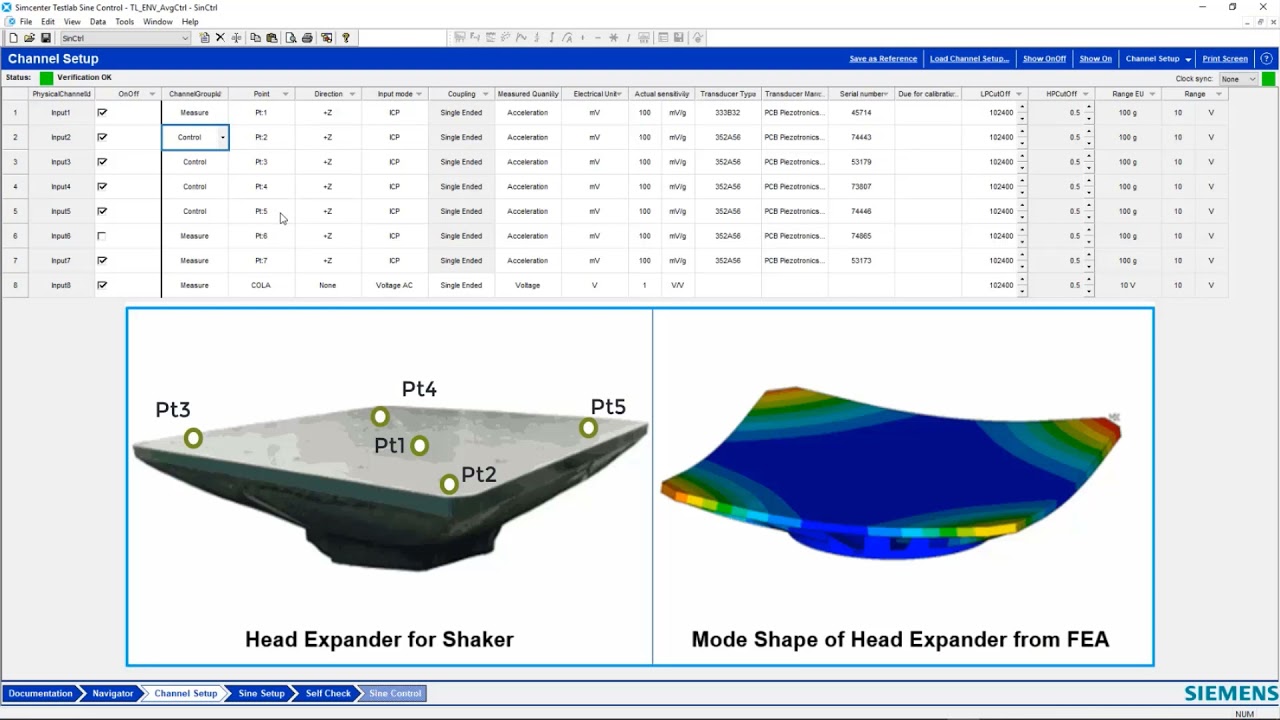Open the Point column filter arrow
The image size is (1280, 720).
285,94
